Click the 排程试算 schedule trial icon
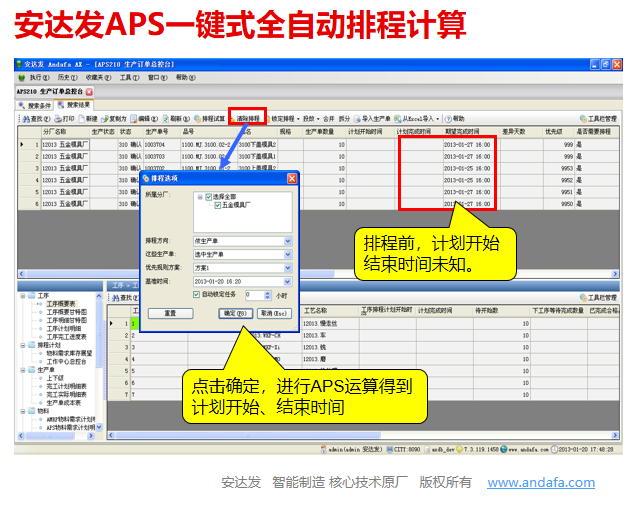This screenshot has height=508, width=635. click(197, 119)
